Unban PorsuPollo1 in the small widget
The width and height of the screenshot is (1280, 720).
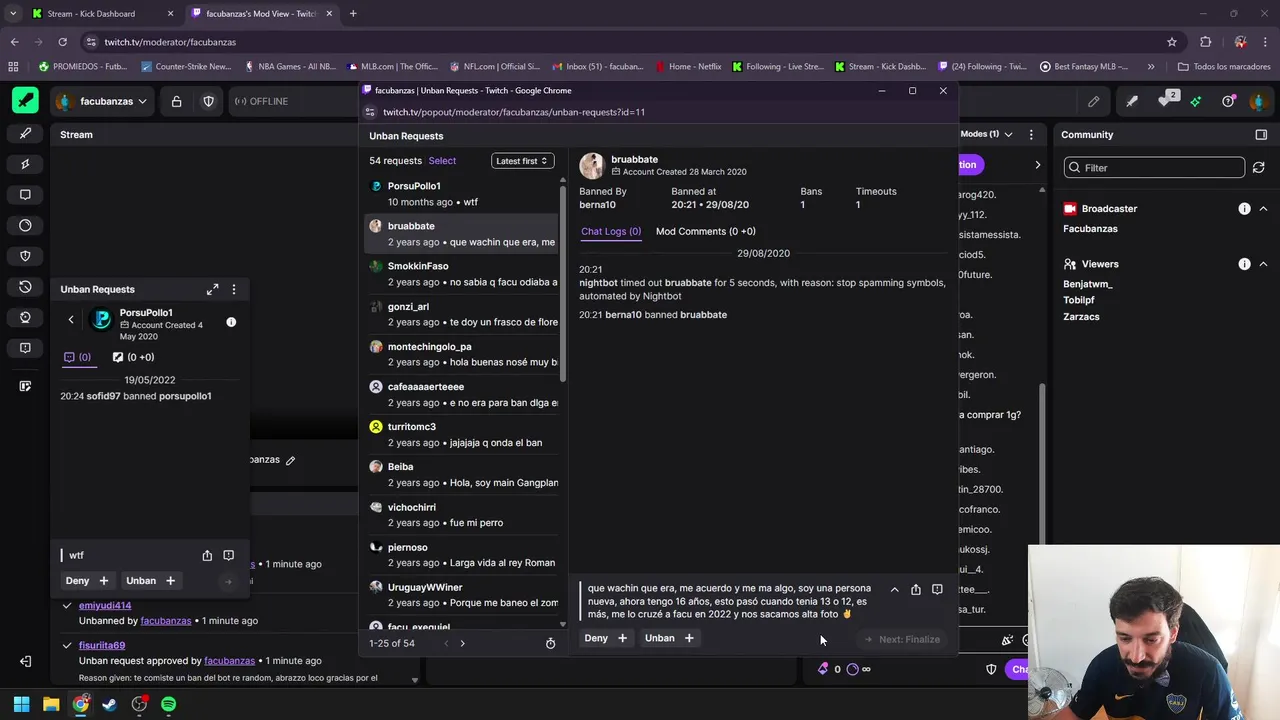point(150,581)
